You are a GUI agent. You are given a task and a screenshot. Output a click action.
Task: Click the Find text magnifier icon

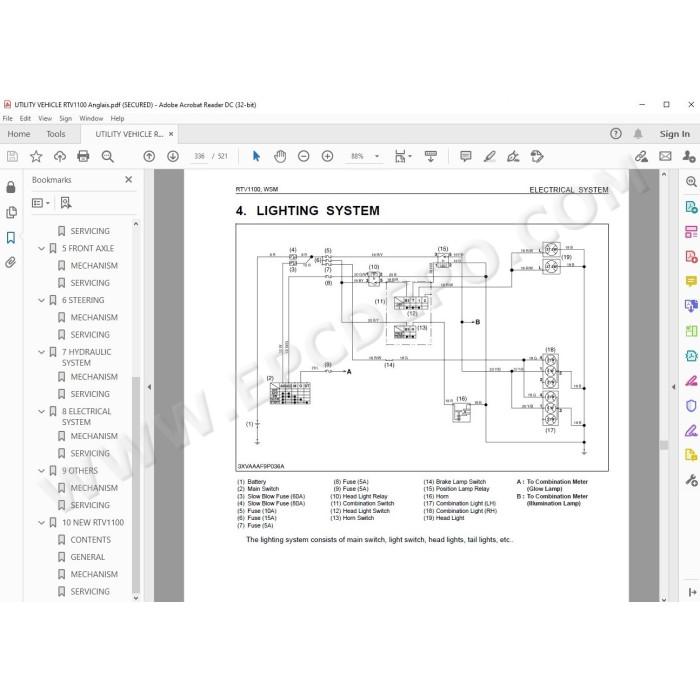tap(107, 156)
